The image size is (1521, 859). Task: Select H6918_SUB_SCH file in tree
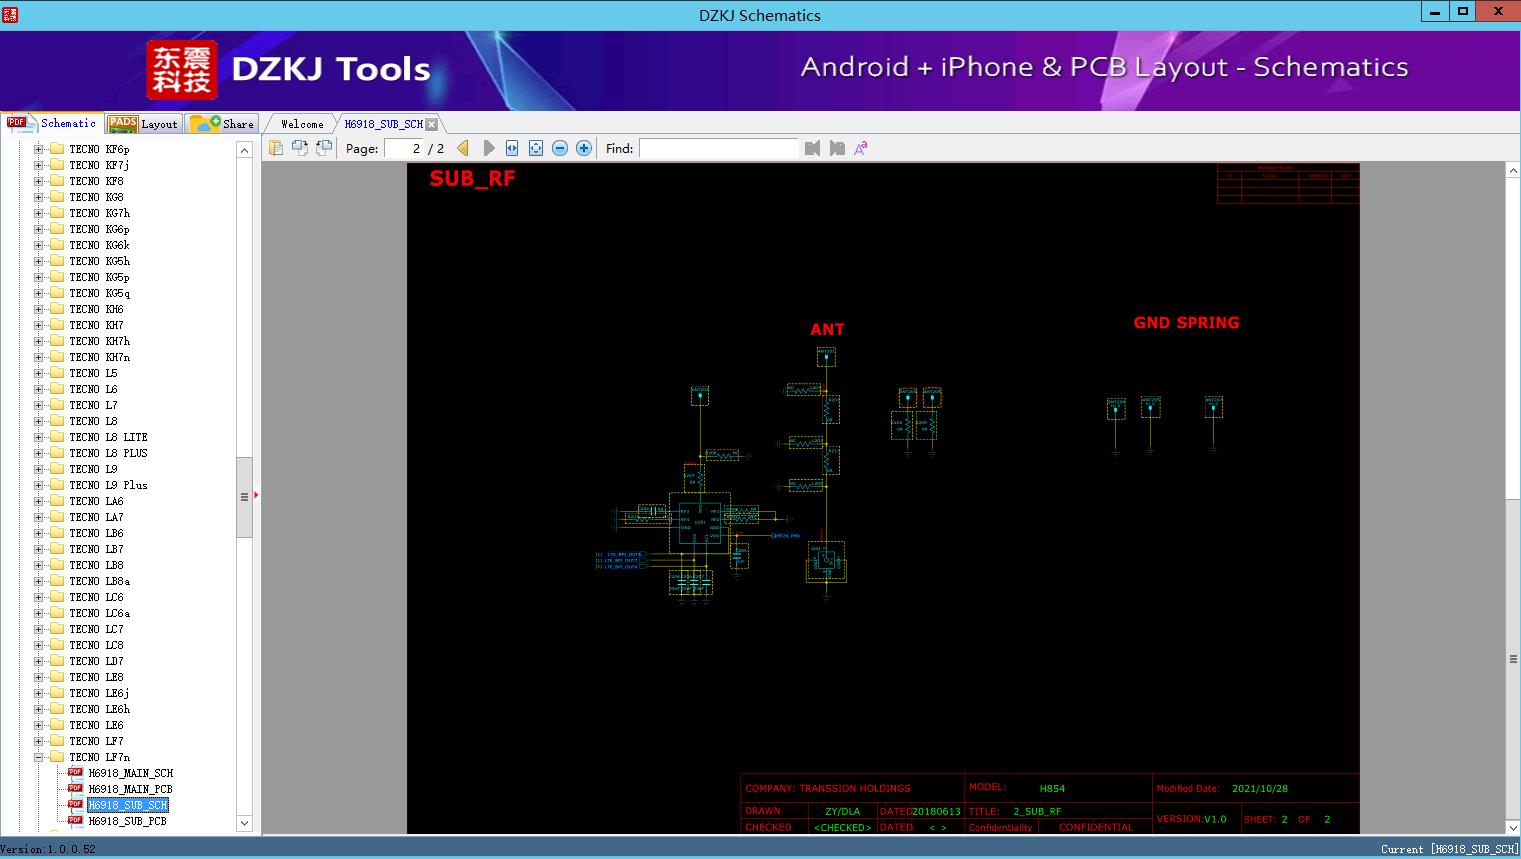[x=127, y=805]
